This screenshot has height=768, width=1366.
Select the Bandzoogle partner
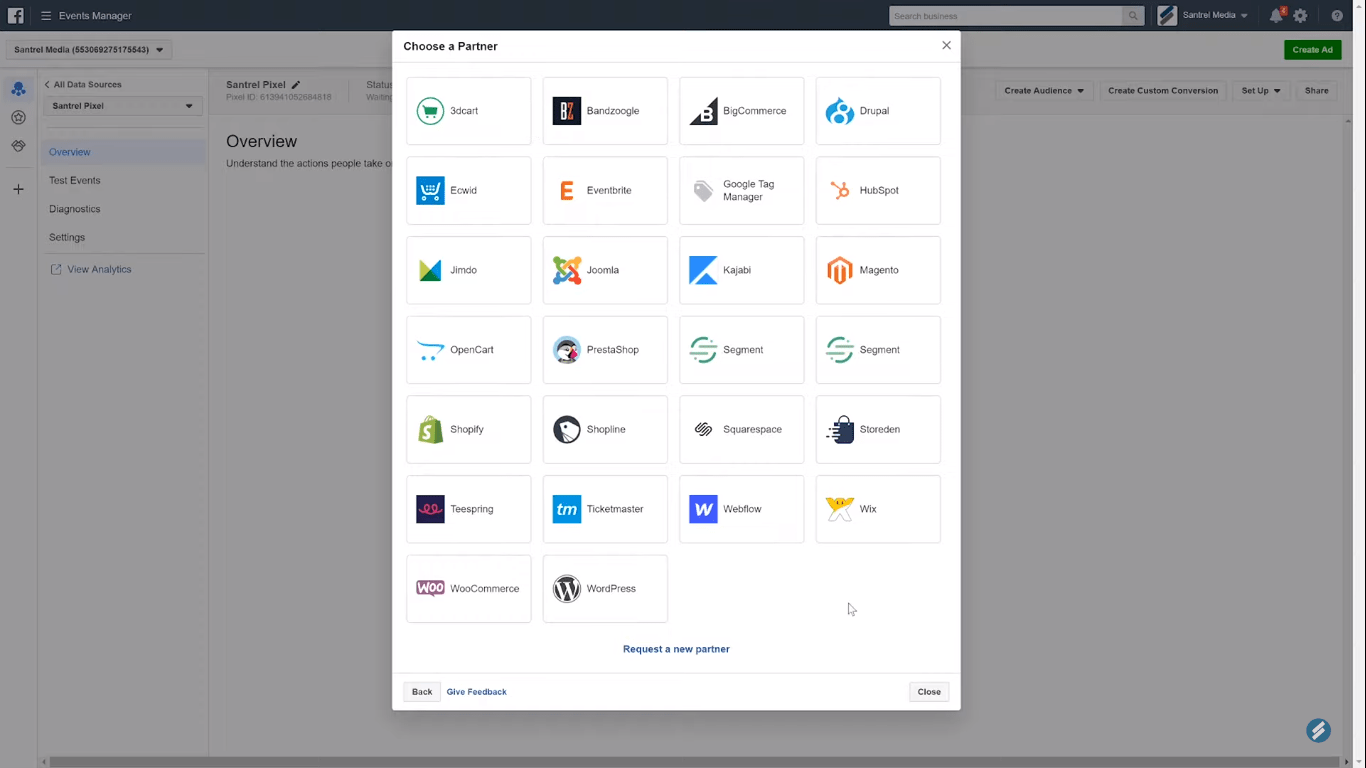[x=605, y=111]
